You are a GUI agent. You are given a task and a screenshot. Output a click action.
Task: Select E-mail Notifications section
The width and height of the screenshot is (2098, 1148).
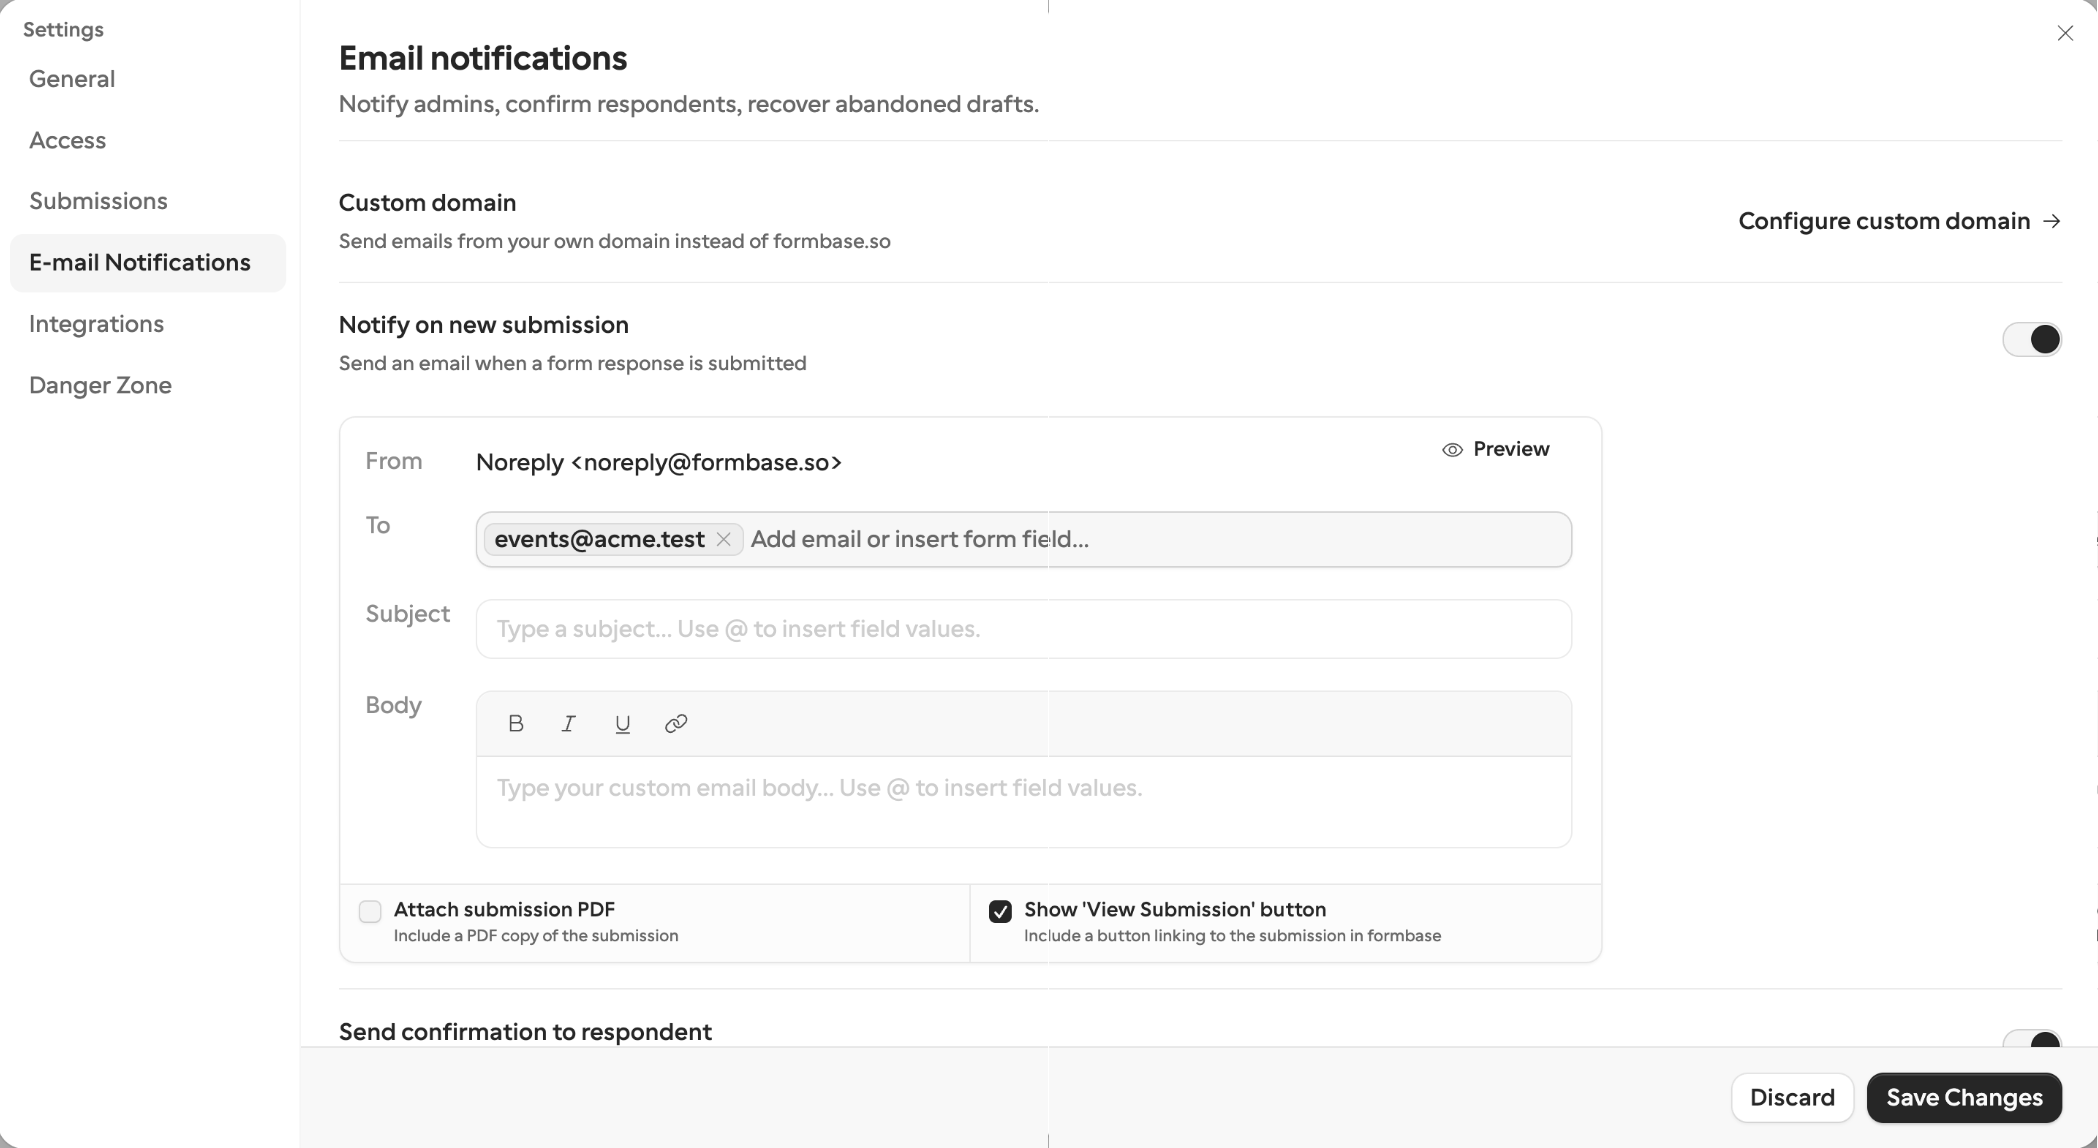148,263
